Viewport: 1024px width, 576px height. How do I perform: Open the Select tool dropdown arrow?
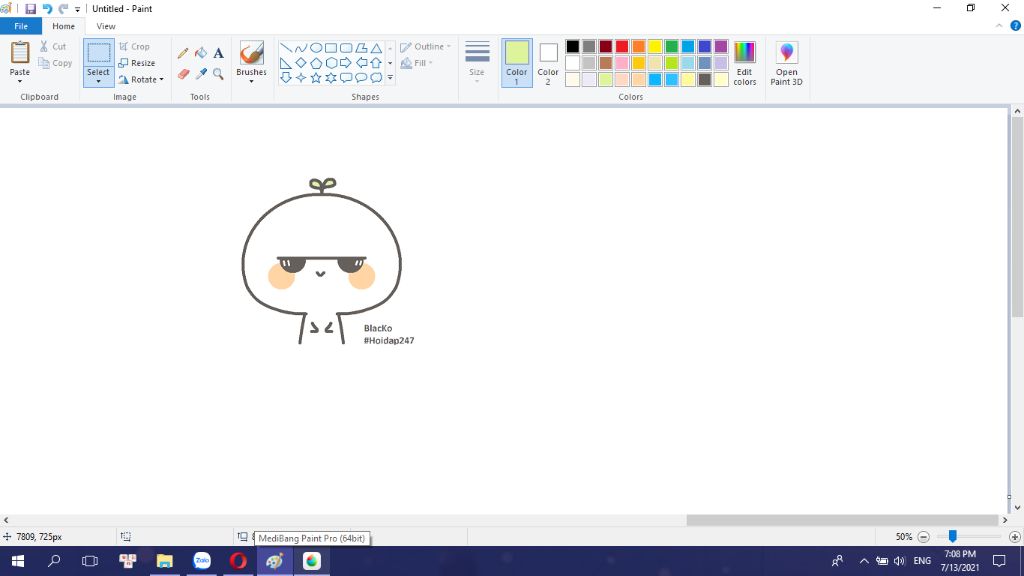[98, 81]
